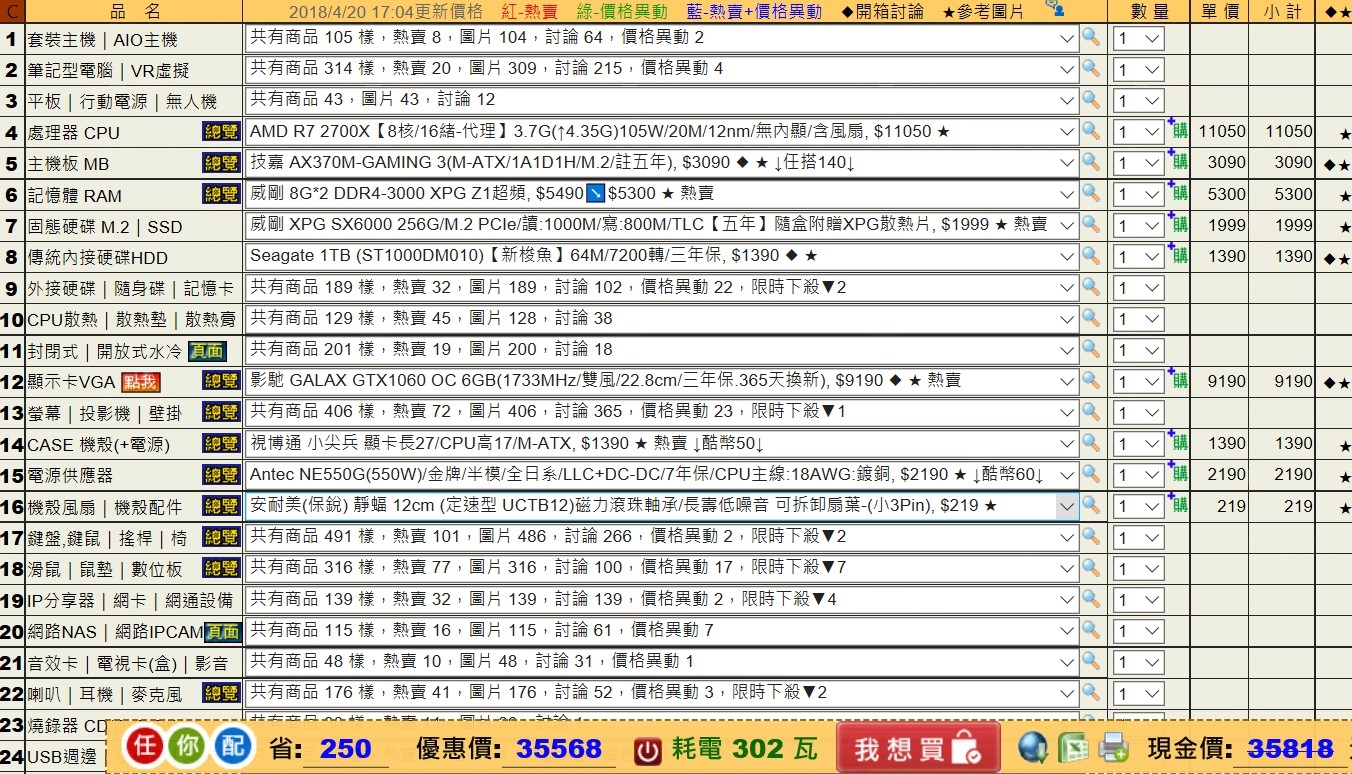Click the 總覽 button in the 顯示卡VGA row
Screen dimensions: 1352x774
[221, 381]
